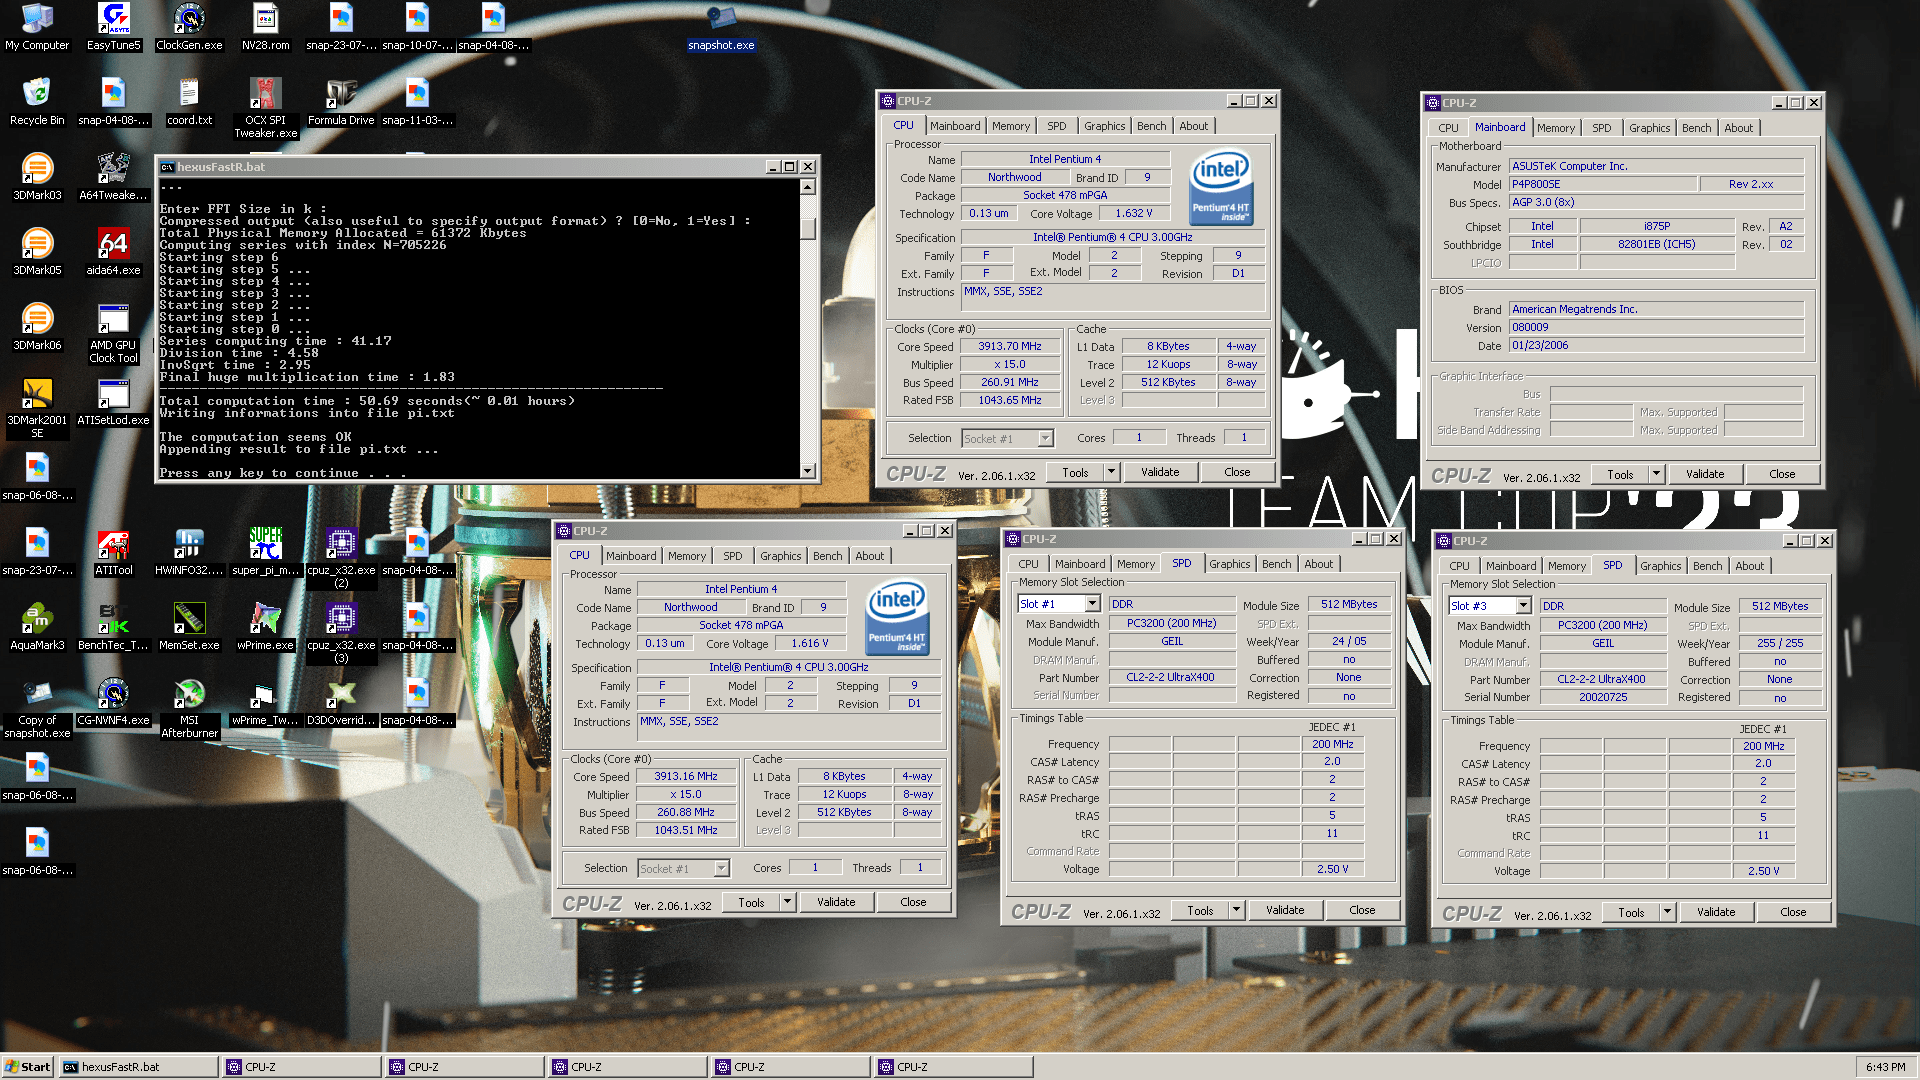1920x1080 pixels.
Task: Expand the Tools arrow in Mainboard CPU-Z window
Action: coord(1656,474)
